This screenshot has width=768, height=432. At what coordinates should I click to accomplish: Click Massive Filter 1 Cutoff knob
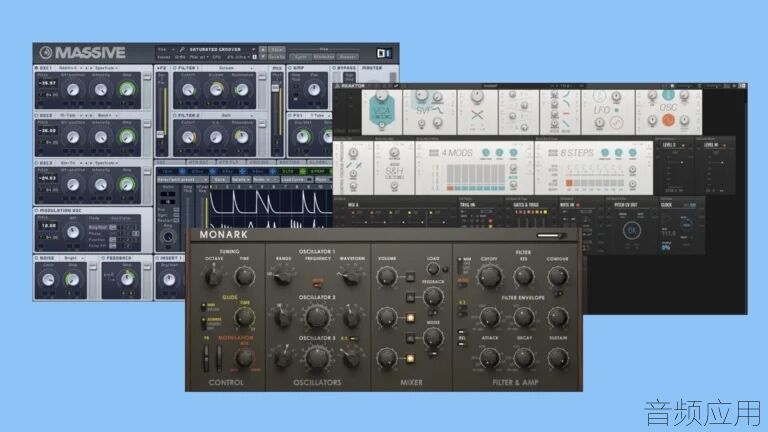[188, 90]
